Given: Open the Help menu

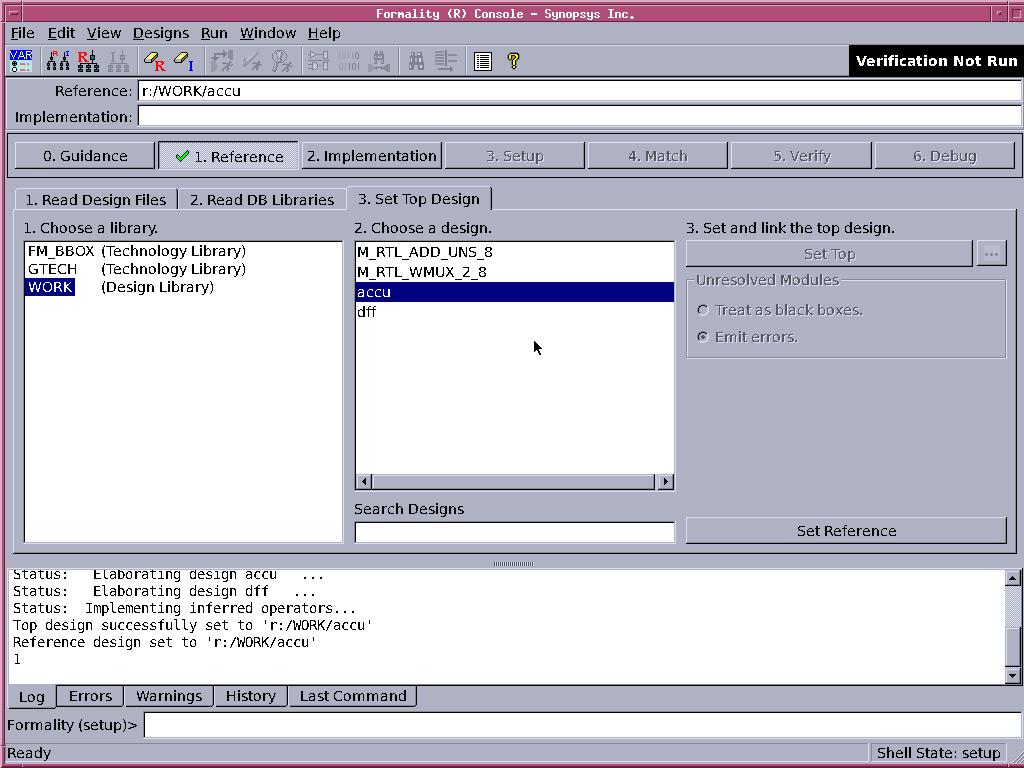Looking at the screenshot, I should click(x=324, y=33).
